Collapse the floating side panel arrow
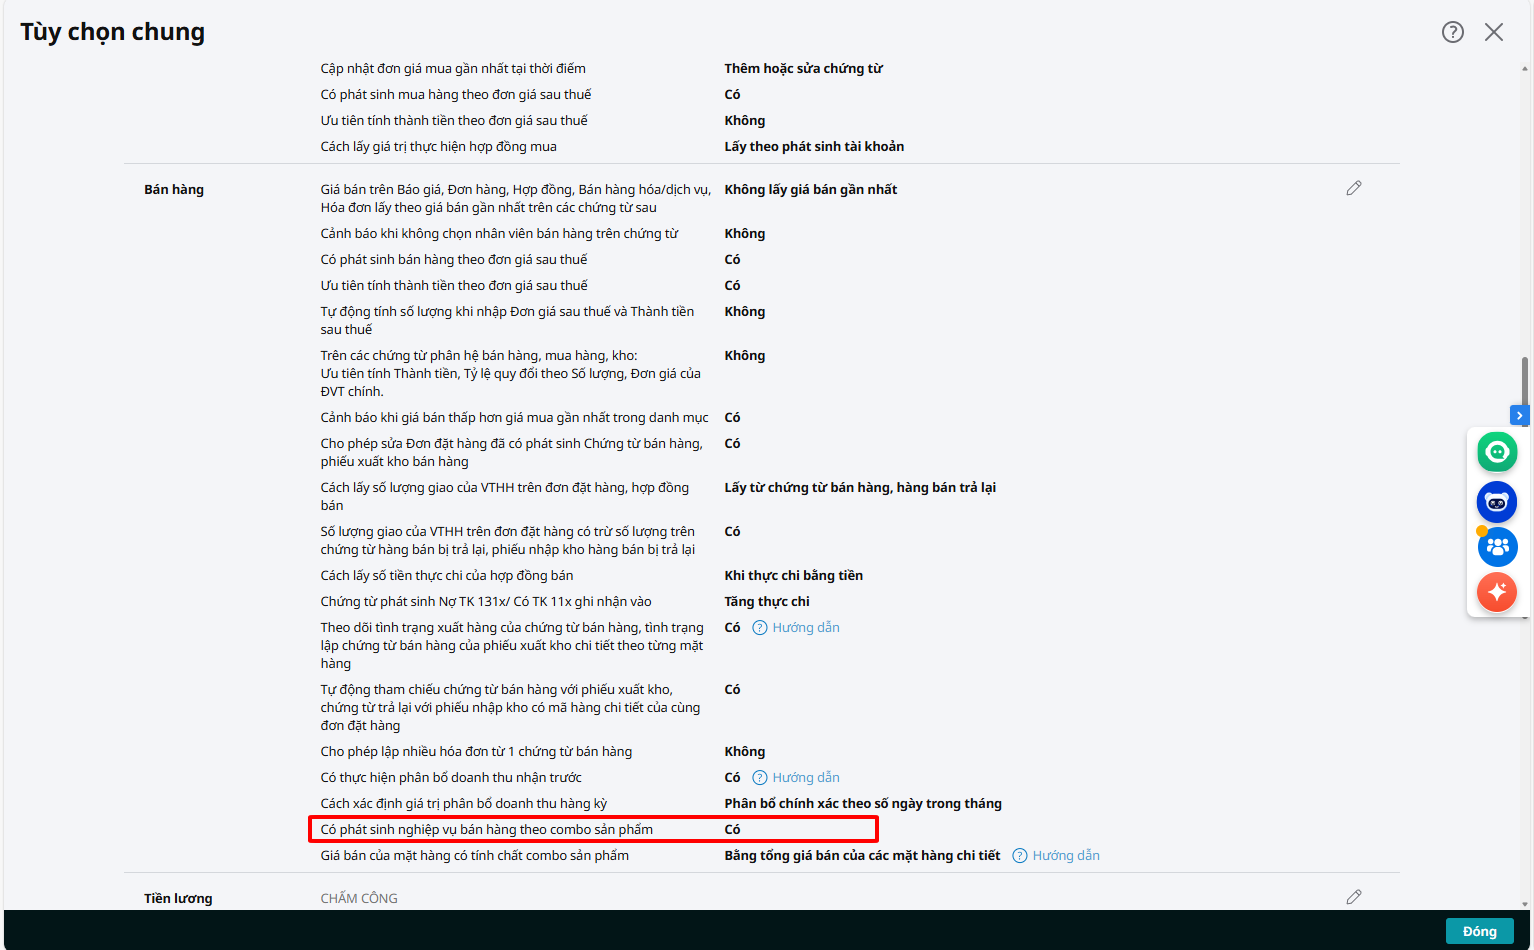 click(x=1519, y=415)
